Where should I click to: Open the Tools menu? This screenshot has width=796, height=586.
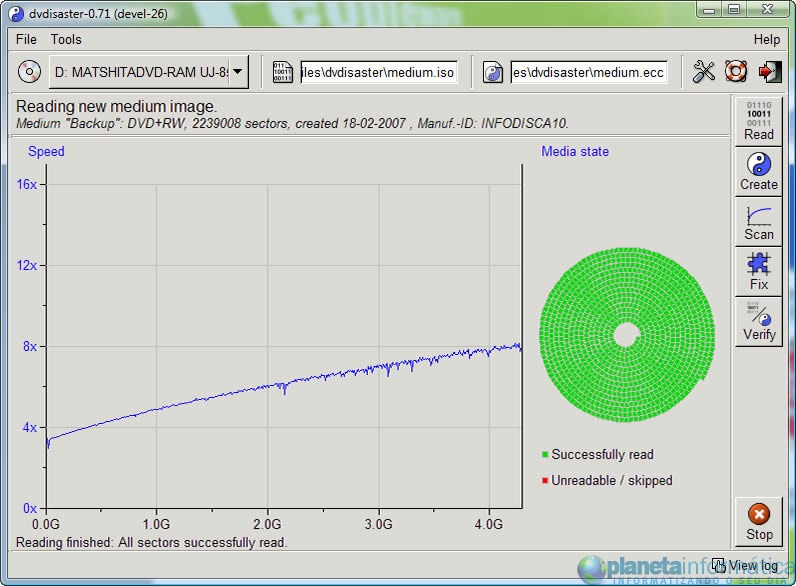(x=66, y=39)
